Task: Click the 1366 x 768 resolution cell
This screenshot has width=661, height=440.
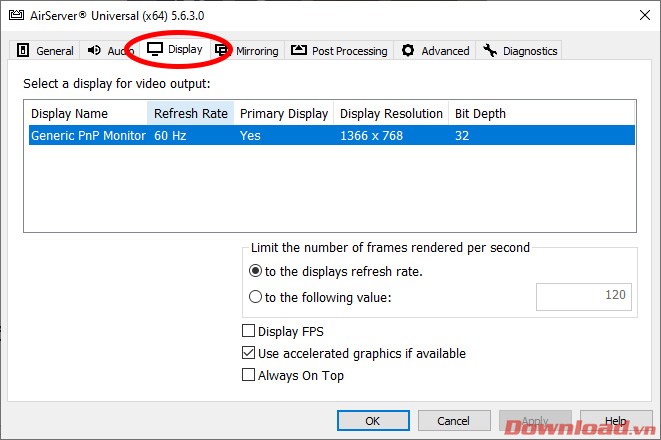Action: 371,136
